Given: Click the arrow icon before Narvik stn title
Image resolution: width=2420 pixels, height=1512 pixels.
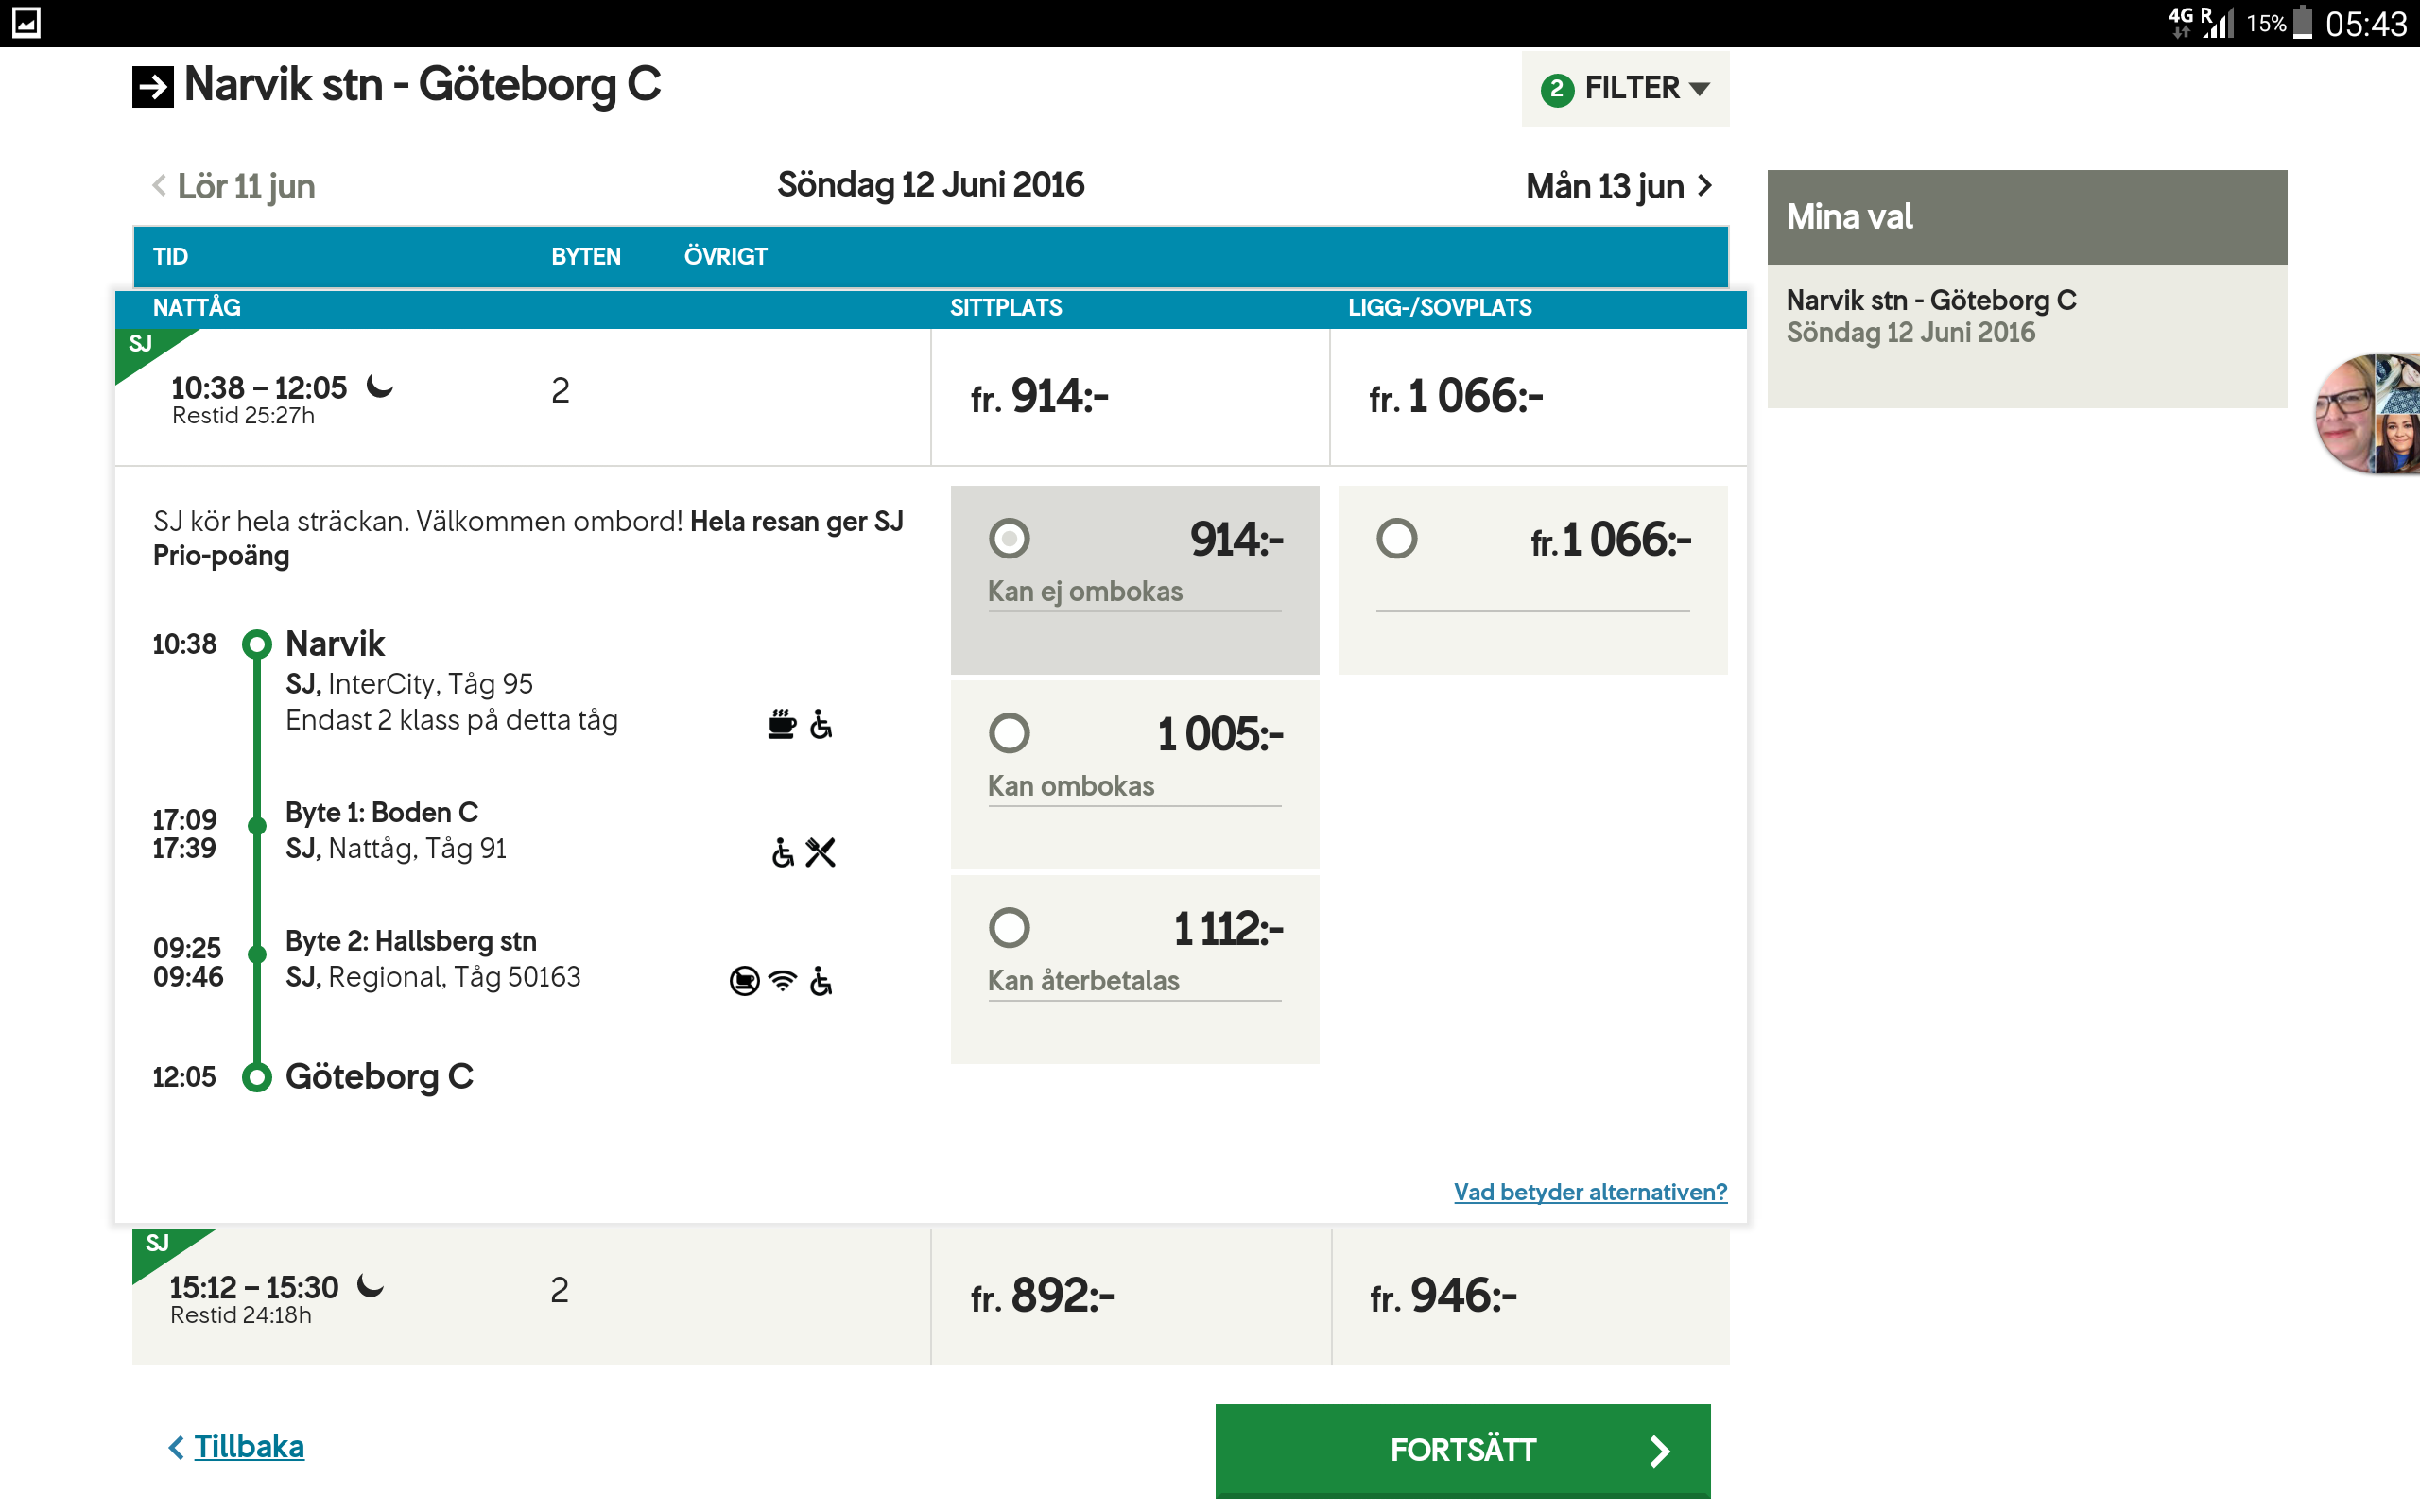Looking at the screenshot, I should click(153, 87).
